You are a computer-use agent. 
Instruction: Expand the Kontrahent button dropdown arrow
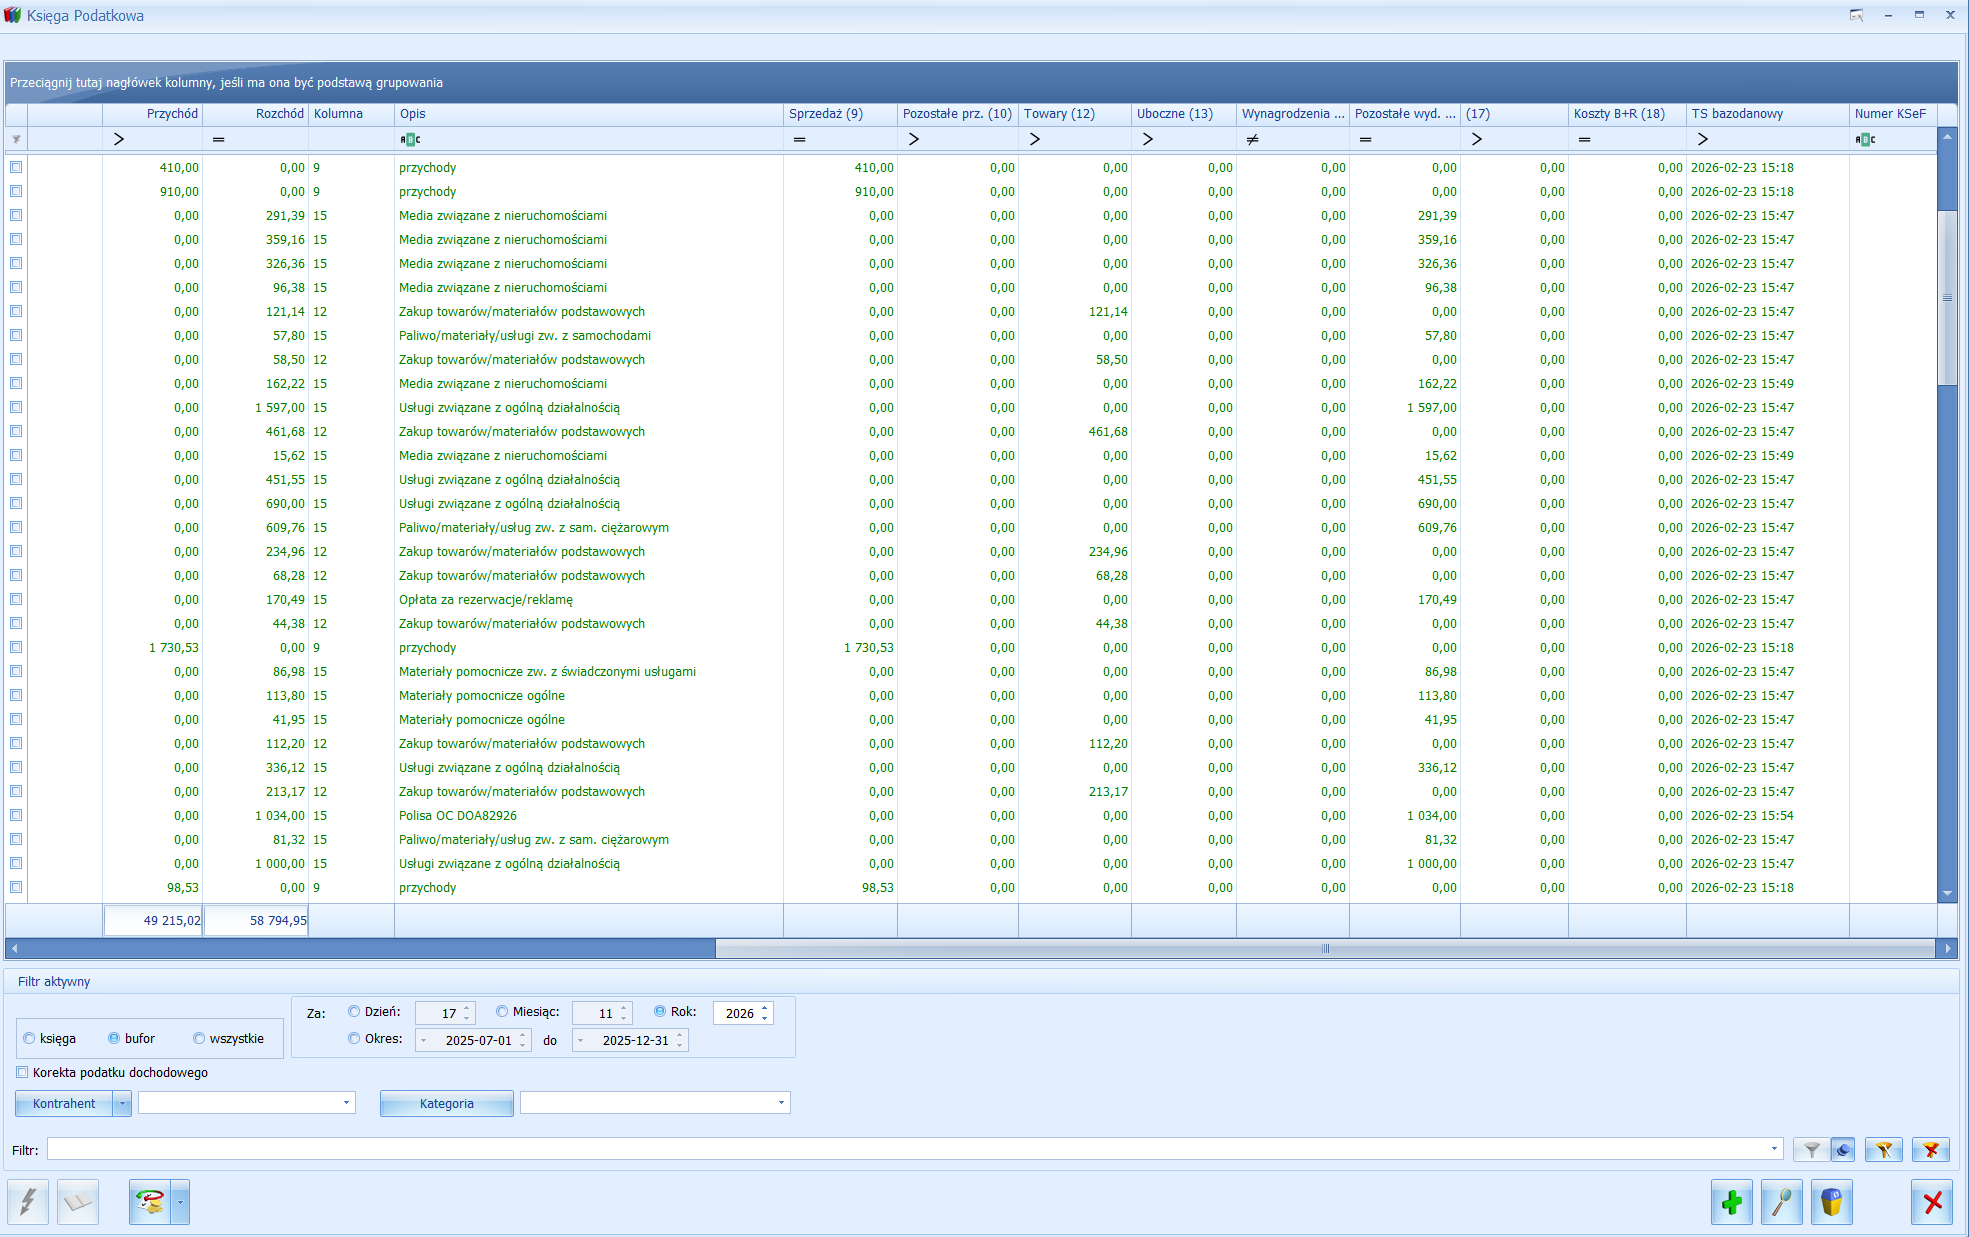(122, 1104)
